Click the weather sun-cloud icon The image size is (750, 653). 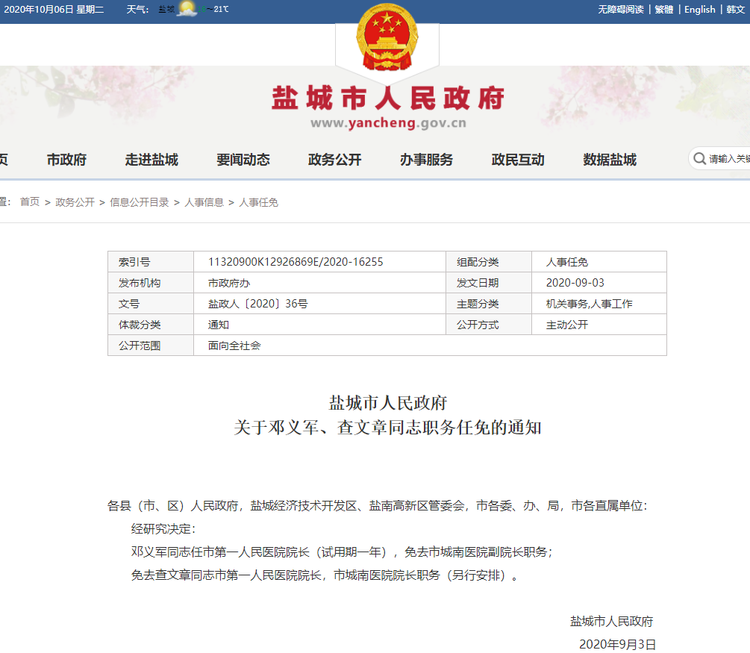coord(187,9)
